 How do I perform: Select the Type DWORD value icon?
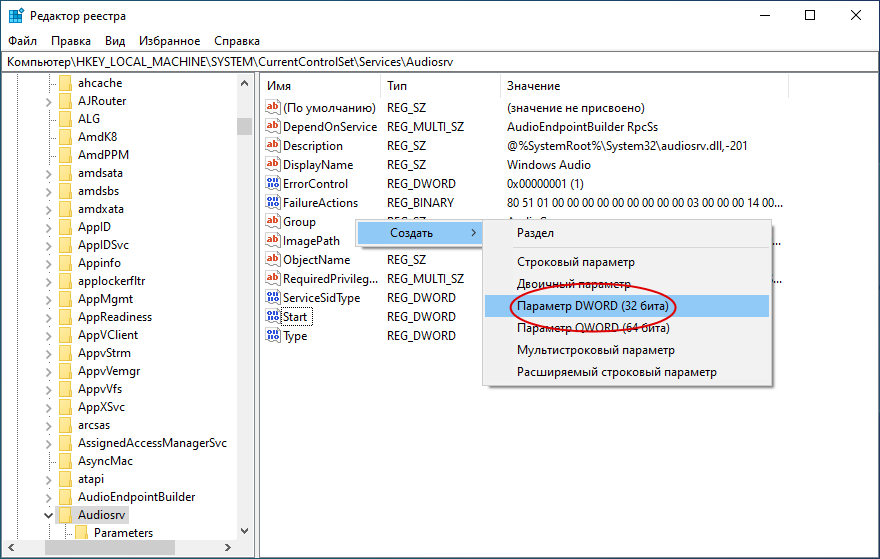click(273, 335)
